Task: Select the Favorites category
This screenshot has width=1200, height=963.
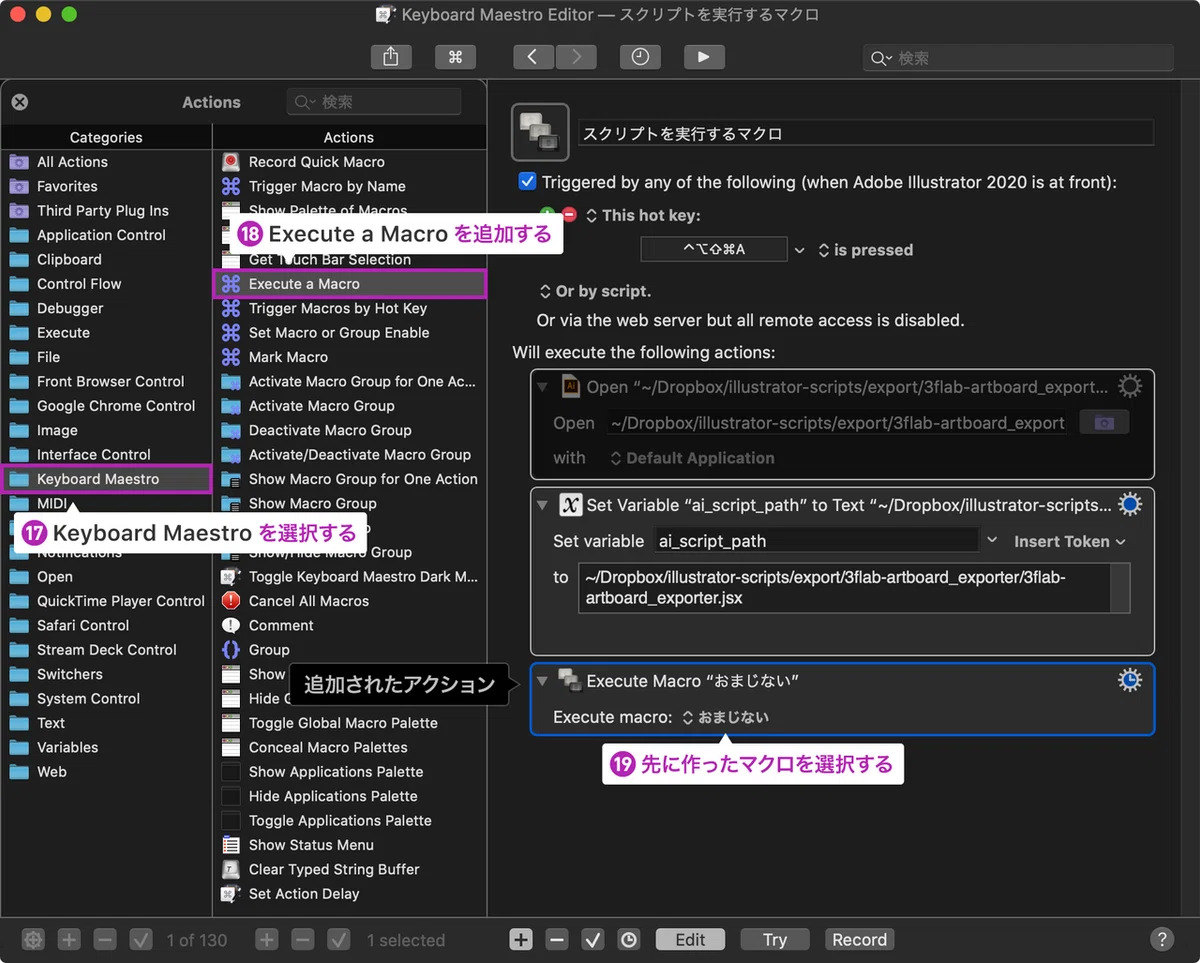Action: point(107,186)
